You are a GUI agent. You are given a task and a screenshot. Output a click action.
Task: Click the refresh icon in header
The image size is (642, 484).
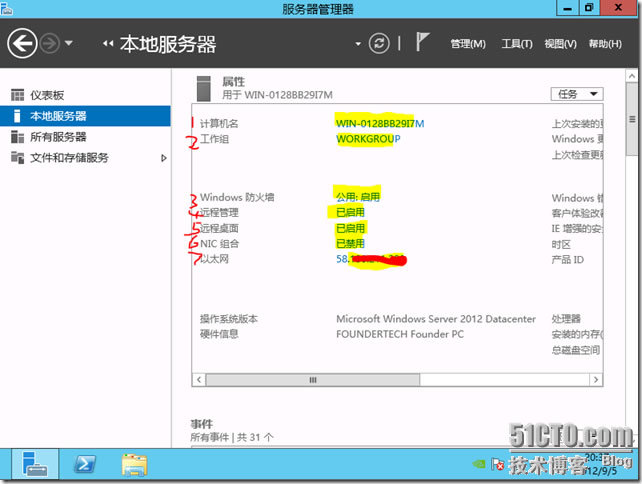[x=379, y=44]
